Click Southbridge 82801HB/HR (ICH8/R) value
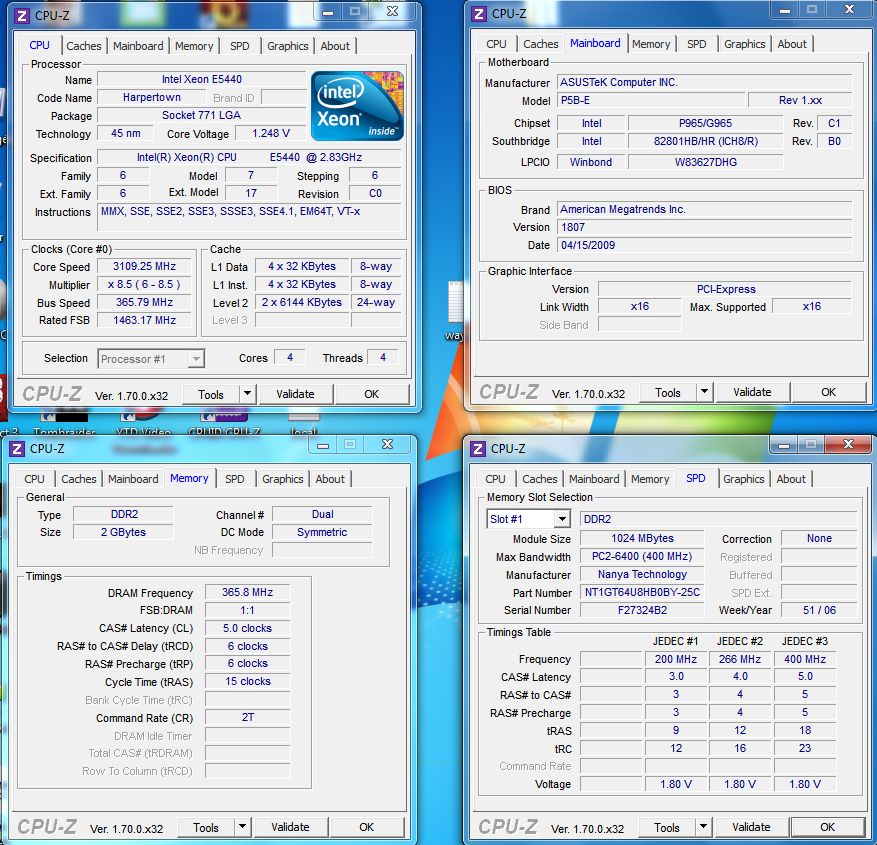877x845 pixels. click(706, 141)
